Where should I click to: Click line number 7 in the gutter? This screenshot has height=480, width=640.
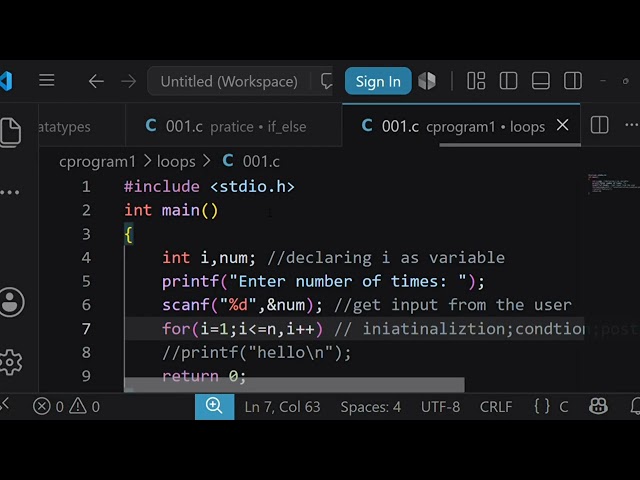86,329
